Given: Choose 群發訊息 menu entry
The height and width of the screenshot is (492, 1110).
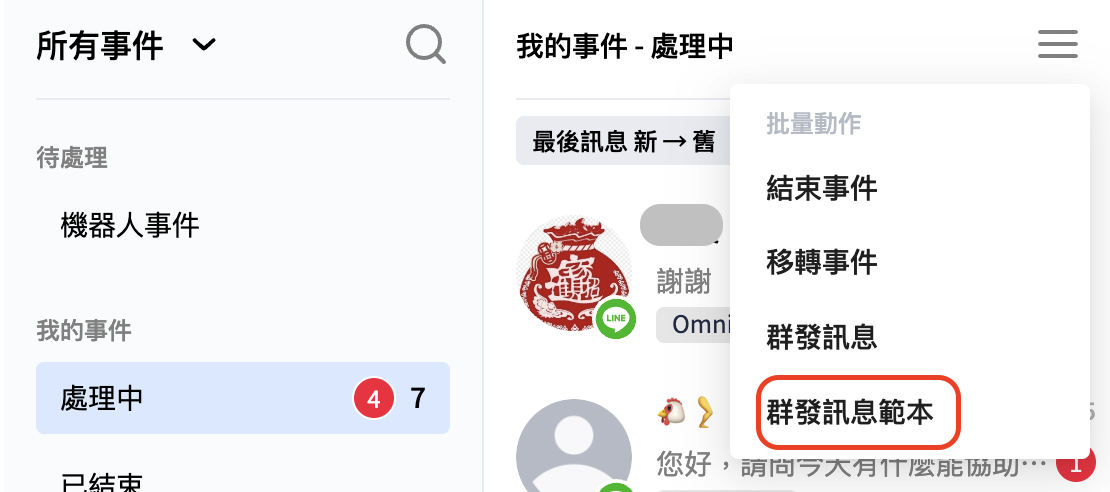Looking at the screenshot, I should pyautogui.click(x=821, y=337).
